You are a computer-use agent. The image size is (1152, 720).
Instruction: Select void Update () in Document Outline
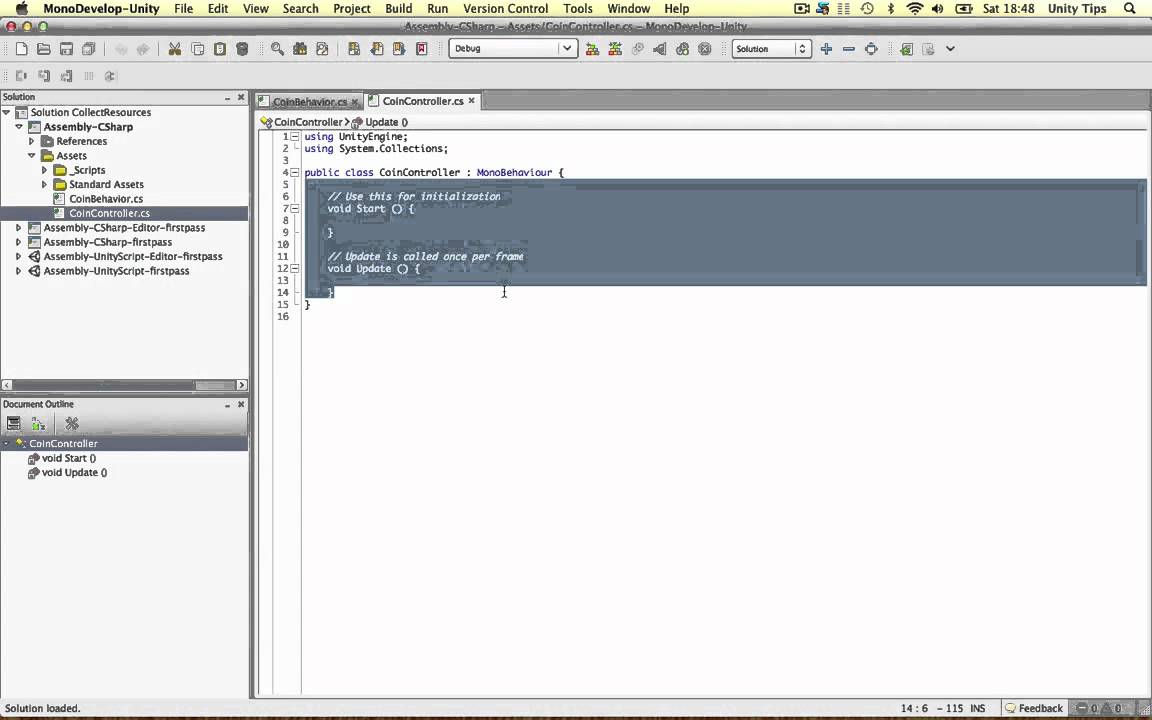[x=74, y=473]
